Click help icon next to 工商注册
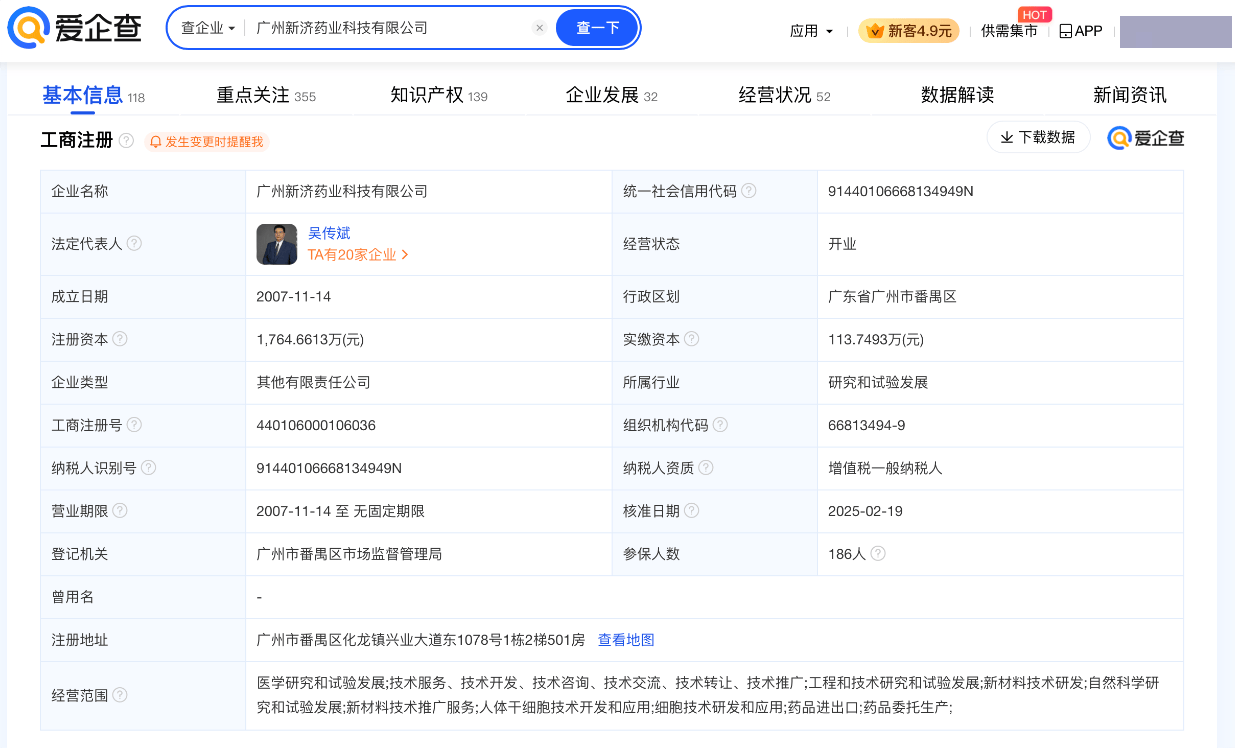This screenshot has height=748, width=1235. (x=126, y=141)
